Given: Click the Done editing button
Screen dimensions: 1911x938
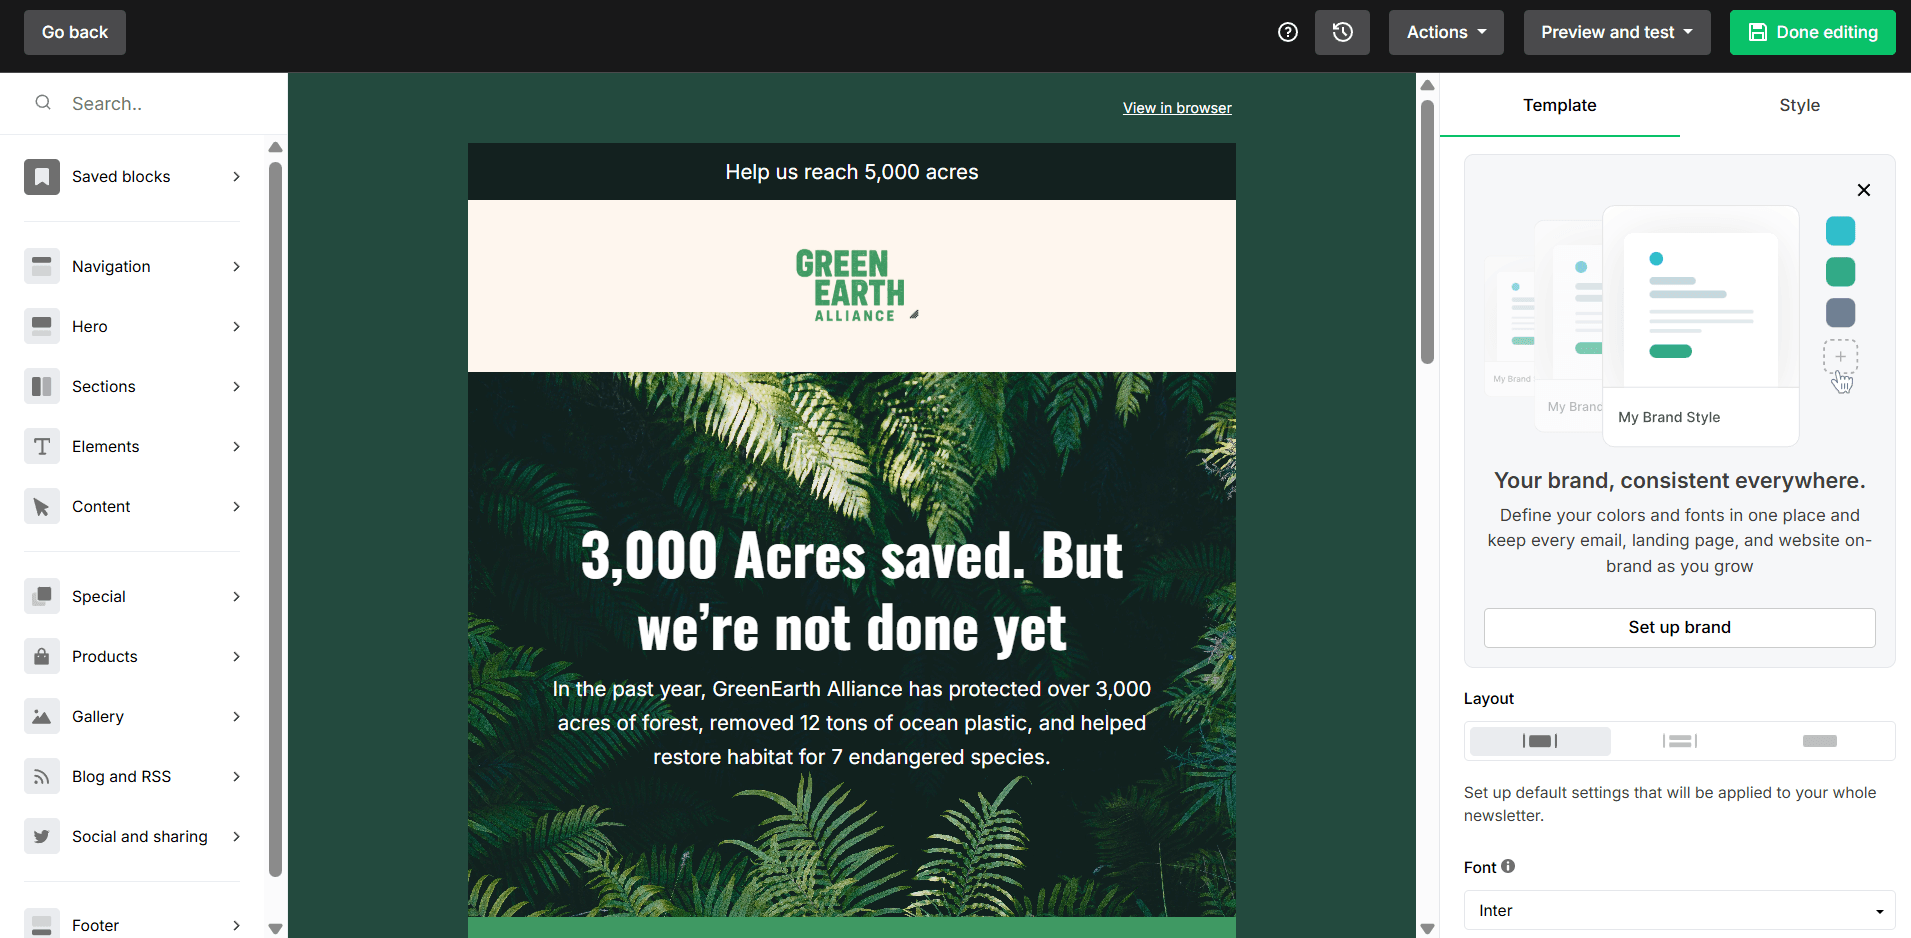Looking at the screenshot, I should tap(1812, 32).
